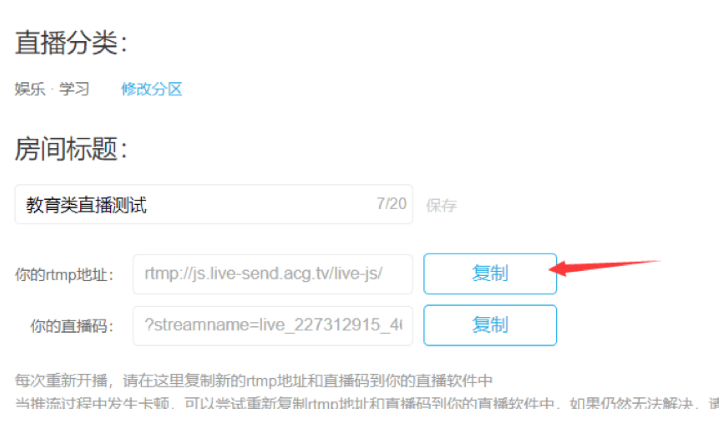
Task: Click the ?streamname=live stream key field
Action: pos(273,326)
